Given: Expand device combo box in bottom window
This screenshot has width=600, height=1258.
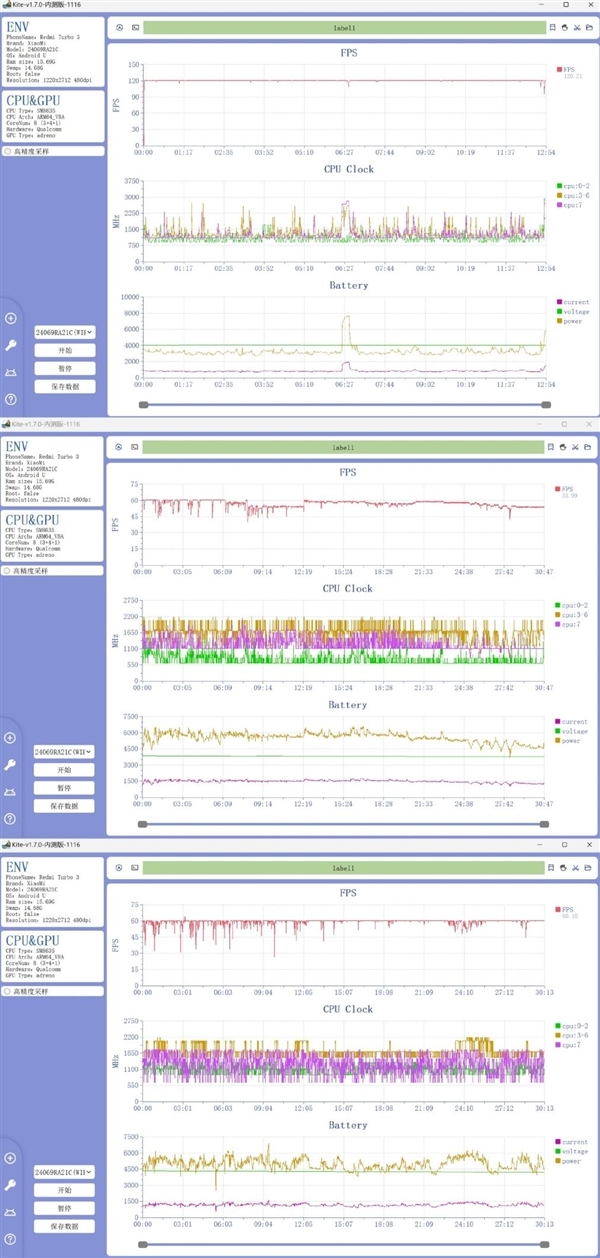Looking at the screenshot, I should point(64,1172).
